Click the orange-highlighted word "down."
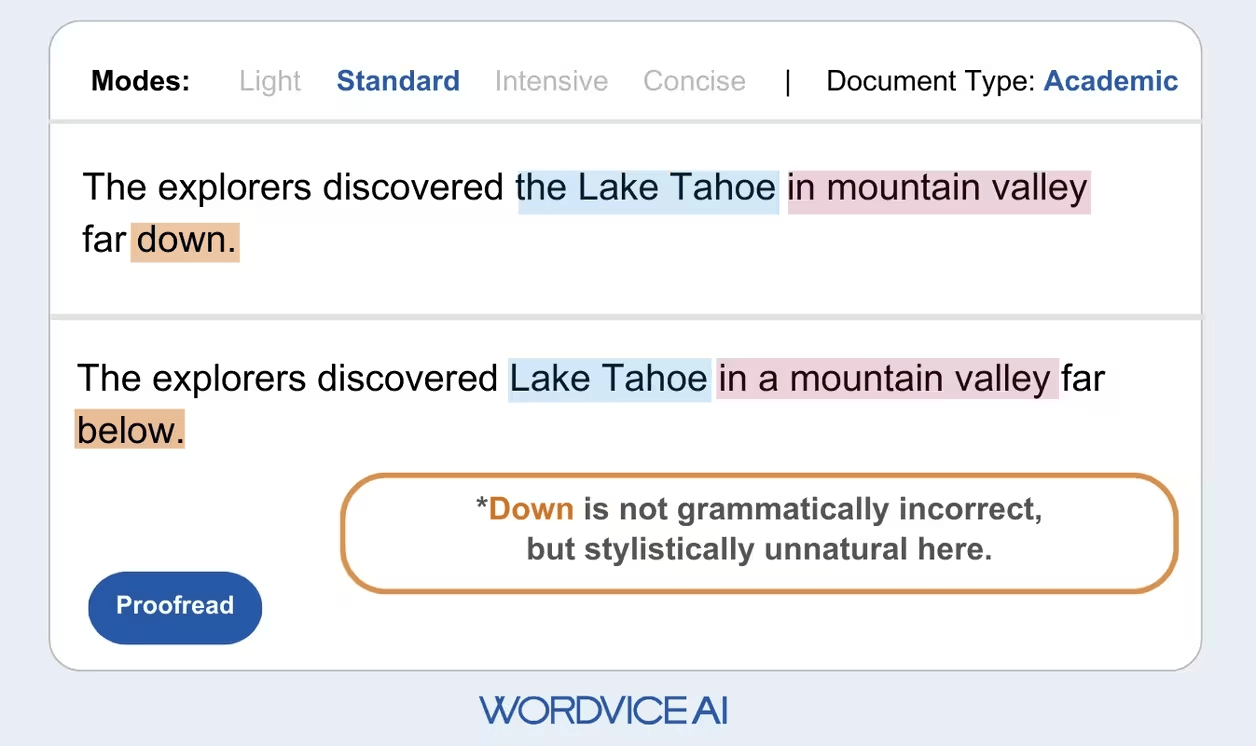Image resolution: width=1256 pixels, height=746 pixels. [x=185, y=241]
